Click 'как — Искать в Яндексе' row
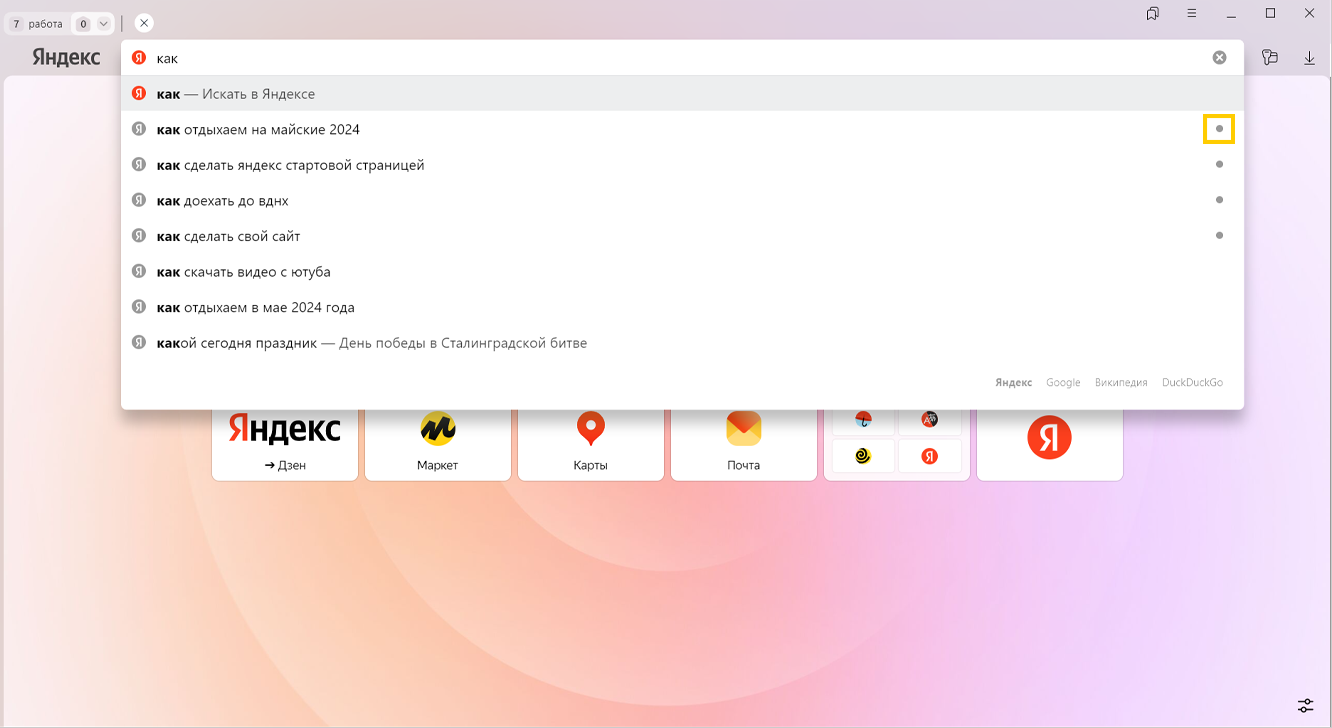 (x=236, y=94)
